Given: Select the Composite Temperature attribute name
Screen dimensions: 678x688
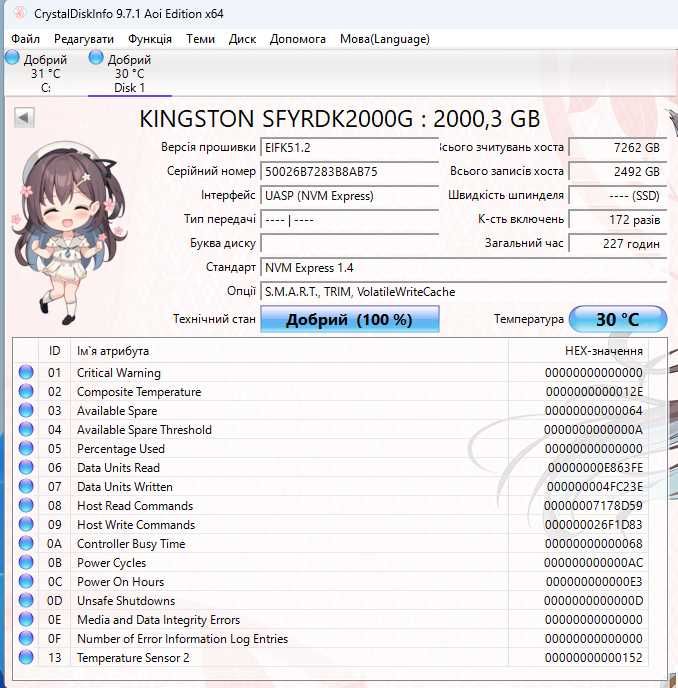Looking at the screenshot, I should tap(139, 391).
